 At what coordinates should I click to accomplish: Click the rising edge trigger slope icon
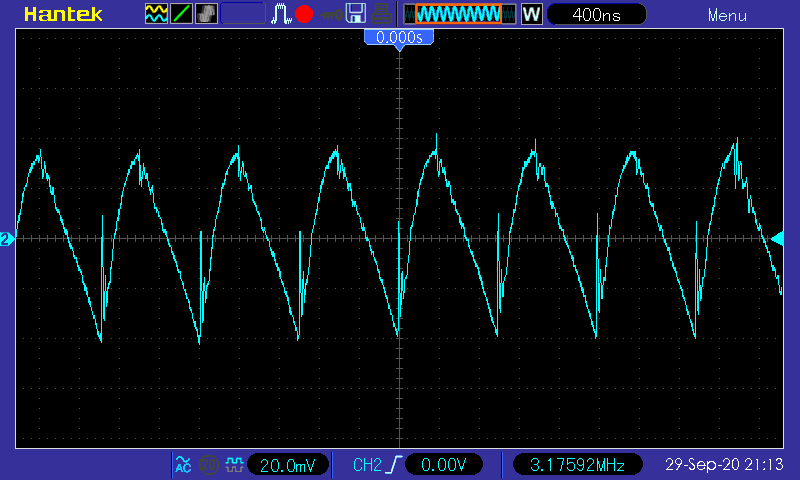coord(394,465)
